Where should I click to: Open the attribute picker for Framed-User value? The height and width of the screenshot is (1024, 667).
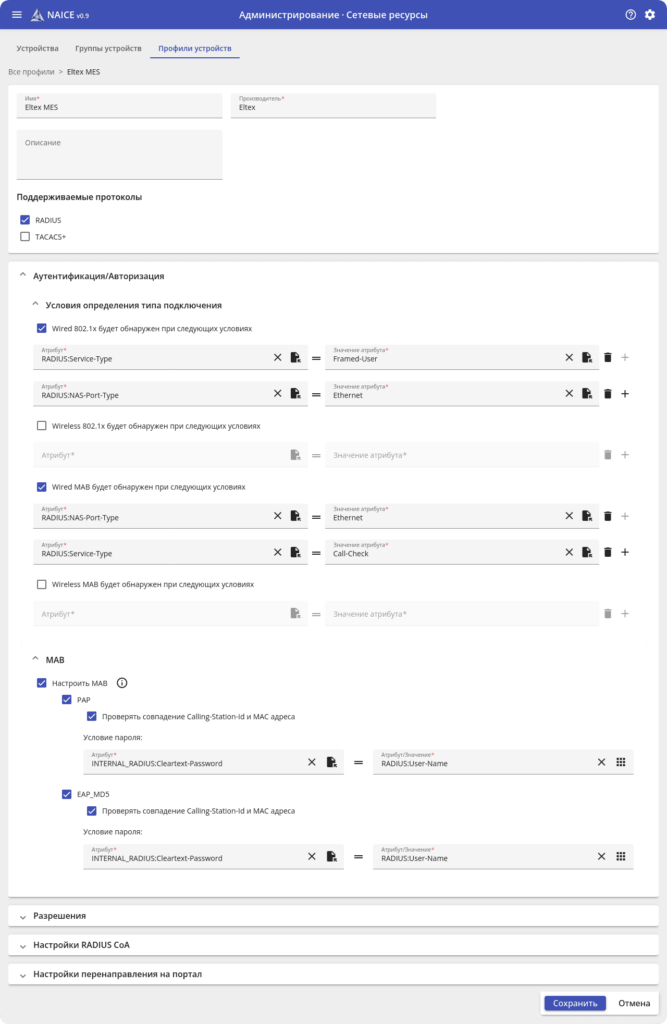pos(587,357)
